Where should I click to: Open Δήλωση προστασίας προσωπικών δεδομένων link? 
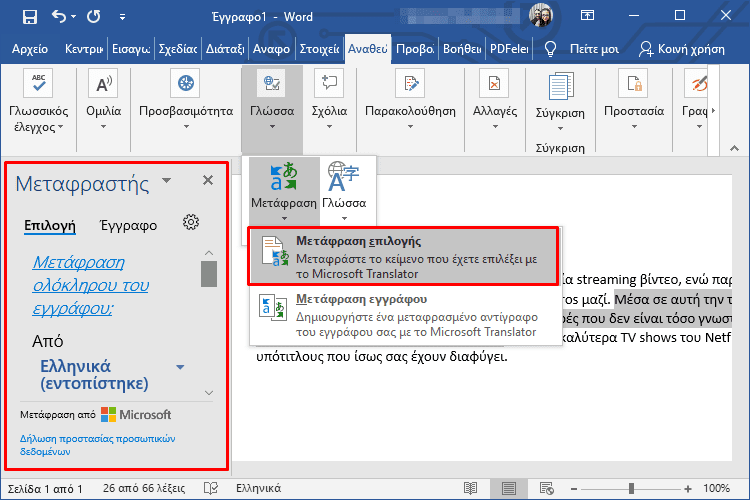coord(98,445)
